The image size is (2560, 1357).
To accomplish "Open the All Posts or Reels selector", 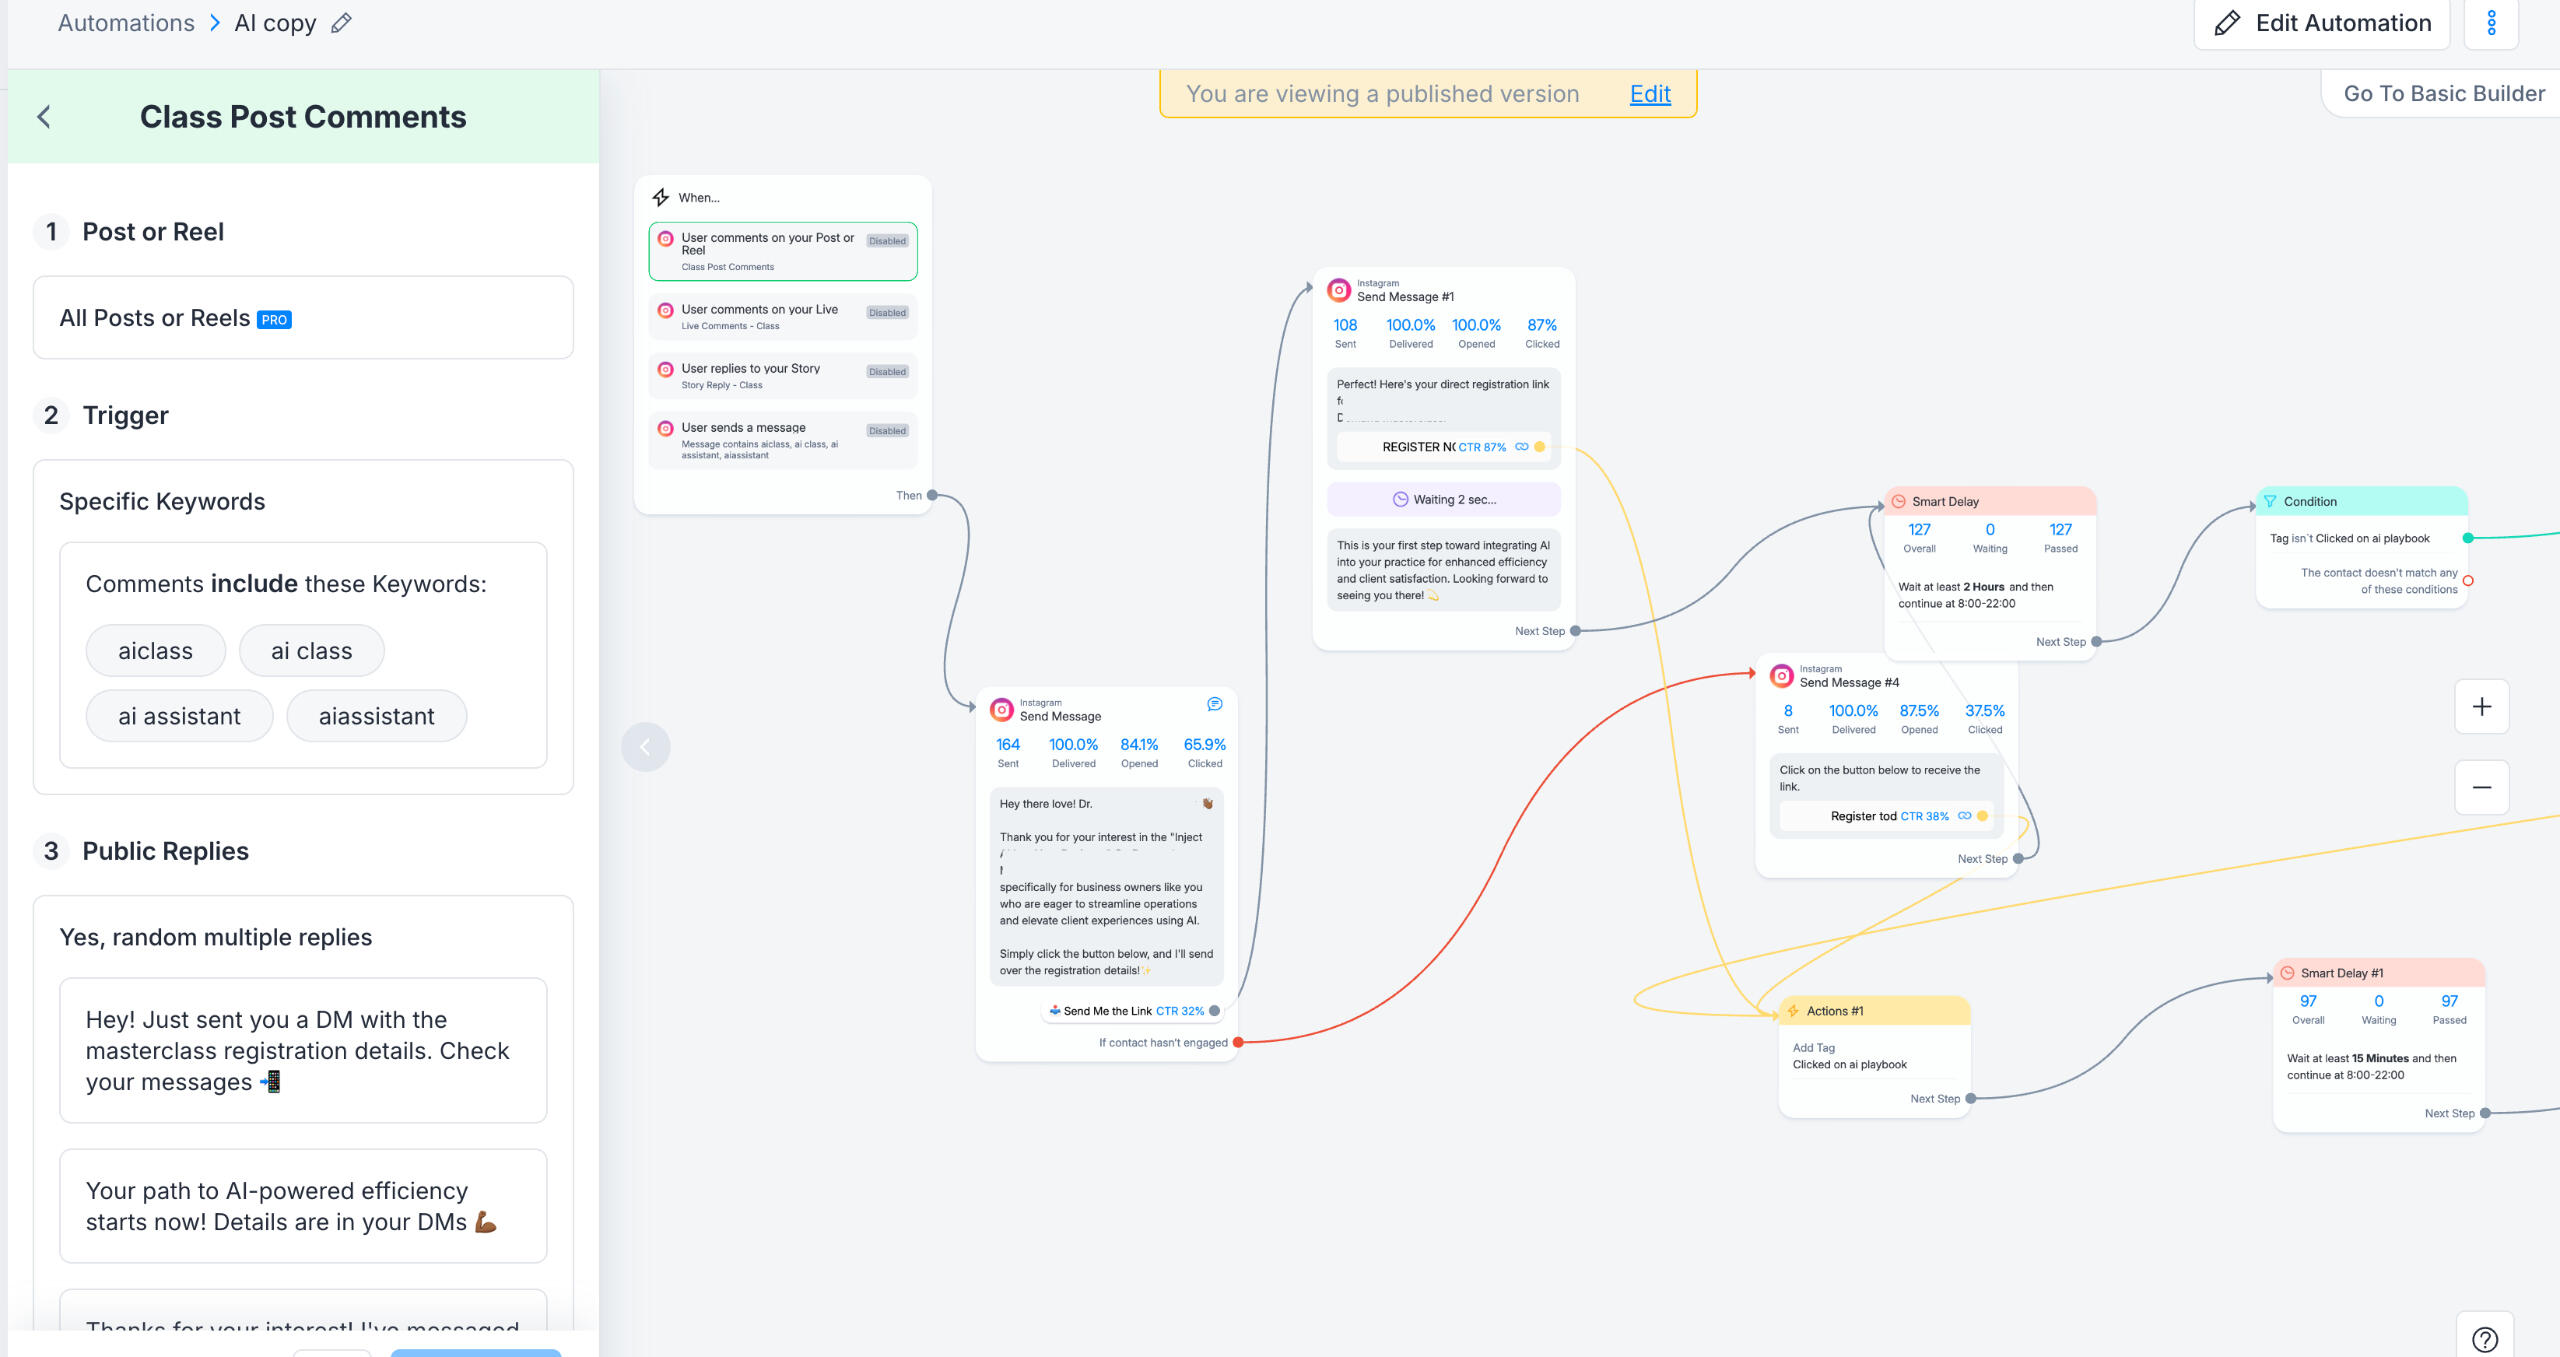I will pos(303,318).
